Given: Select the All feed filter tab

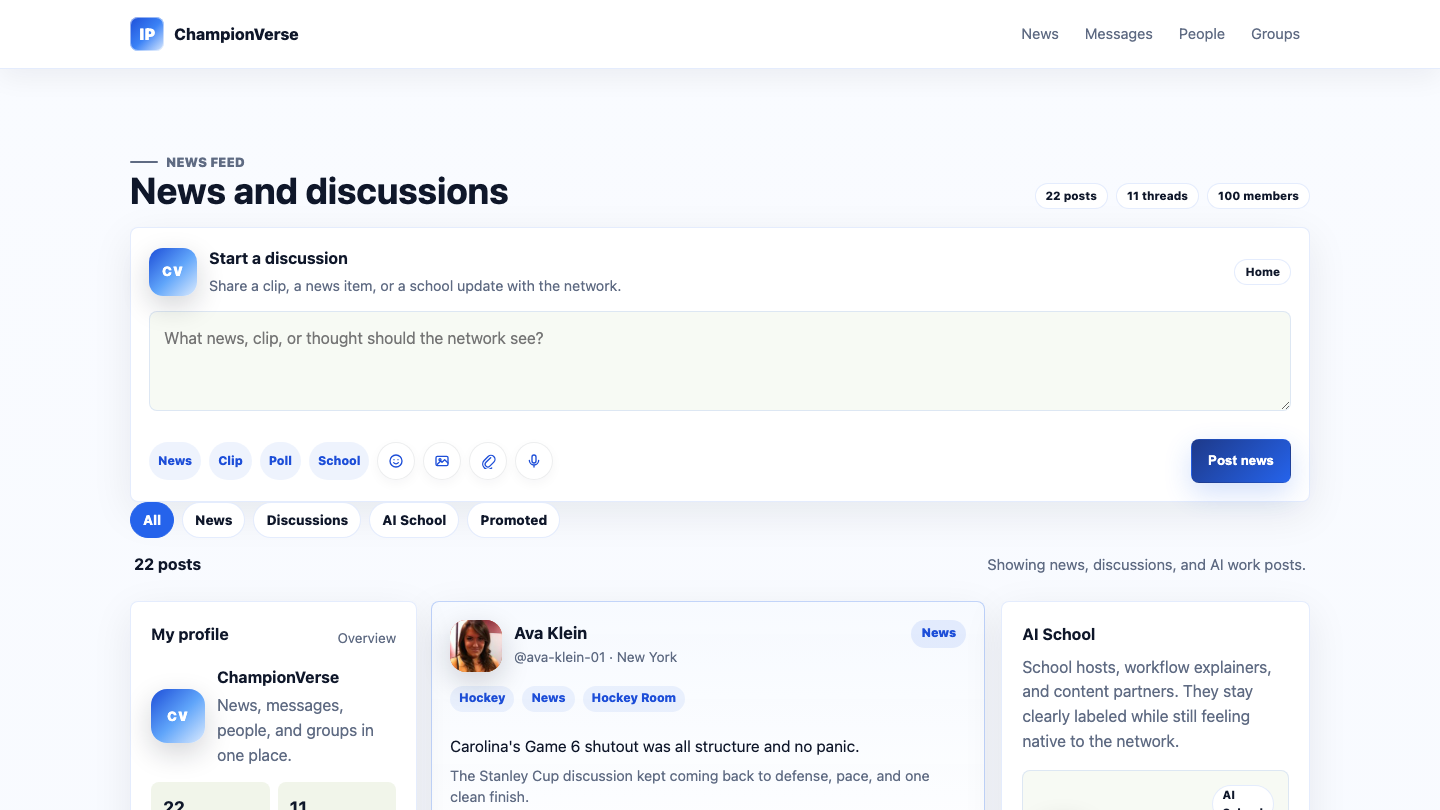Looking at the screenshot, I should tap(152, 520).
